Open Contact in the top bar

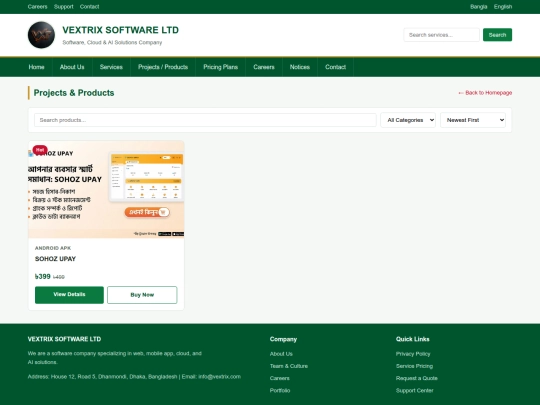[x=89, y=7]
